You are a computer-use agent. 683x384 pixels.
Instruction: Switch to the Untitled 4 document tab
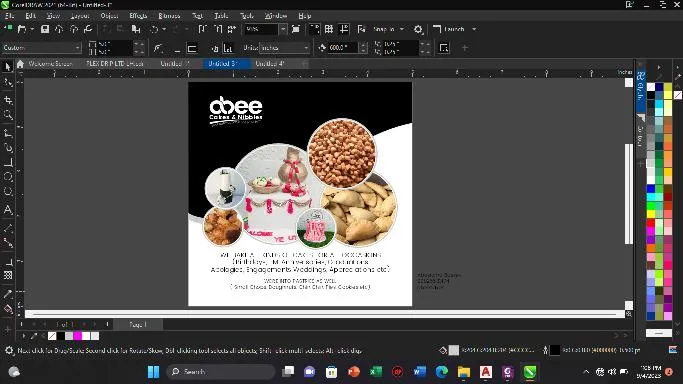point(270,64)
